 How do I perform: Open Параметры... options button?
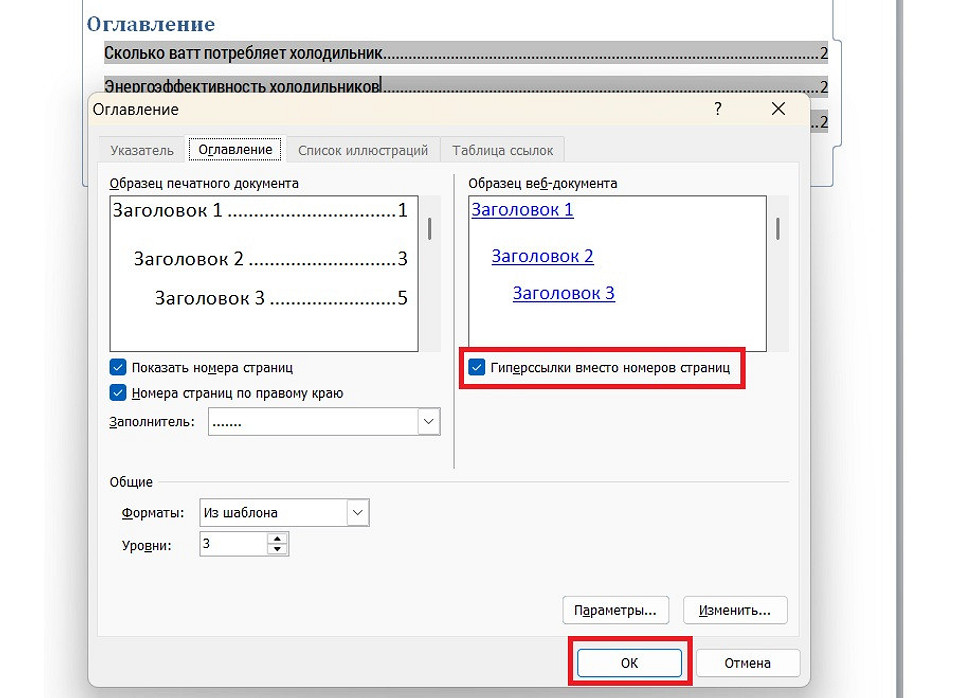point(615,609)
